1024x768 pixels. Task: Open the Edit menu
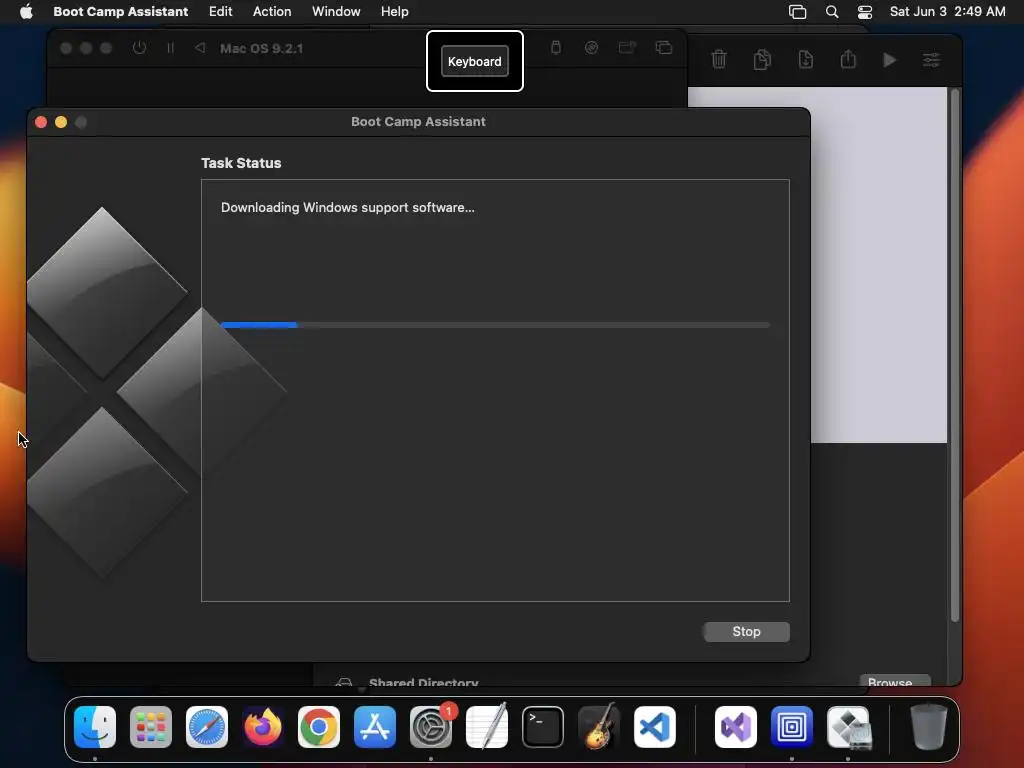click(x=221, y=11)
